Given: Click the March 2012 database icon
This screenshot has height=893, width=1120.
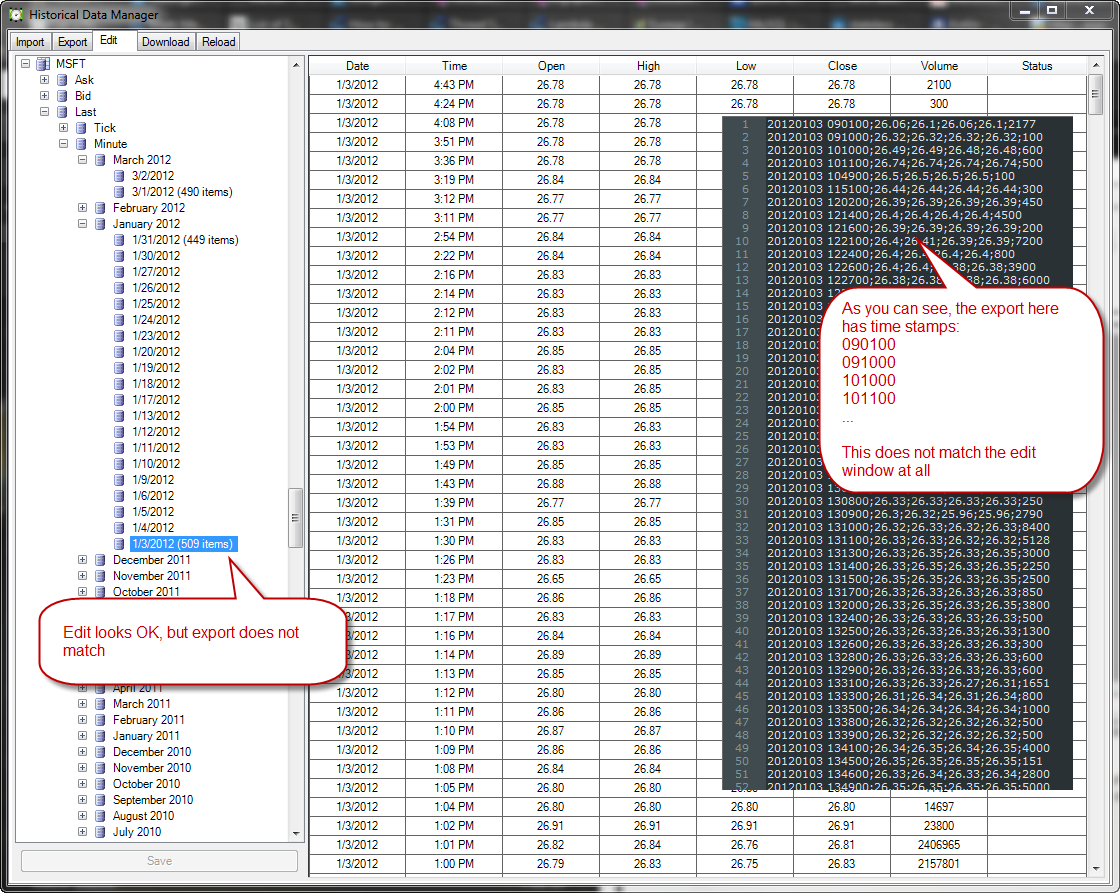Looking at the screenshot, I should click(101, 160).
